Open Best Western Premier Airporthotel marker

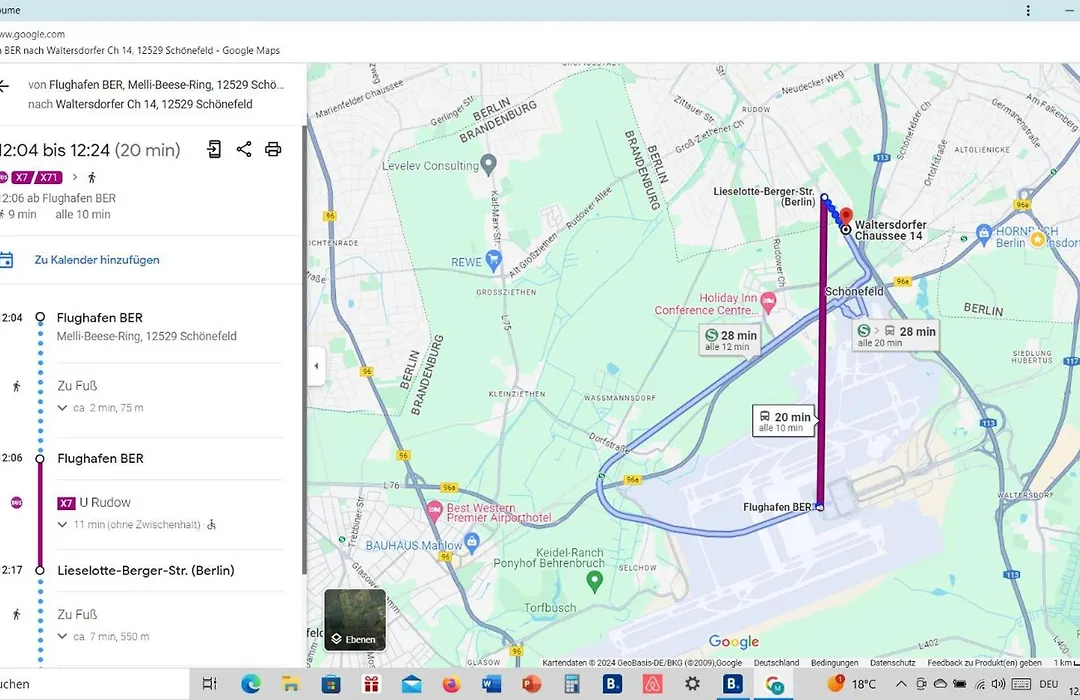tap(434, 511)
